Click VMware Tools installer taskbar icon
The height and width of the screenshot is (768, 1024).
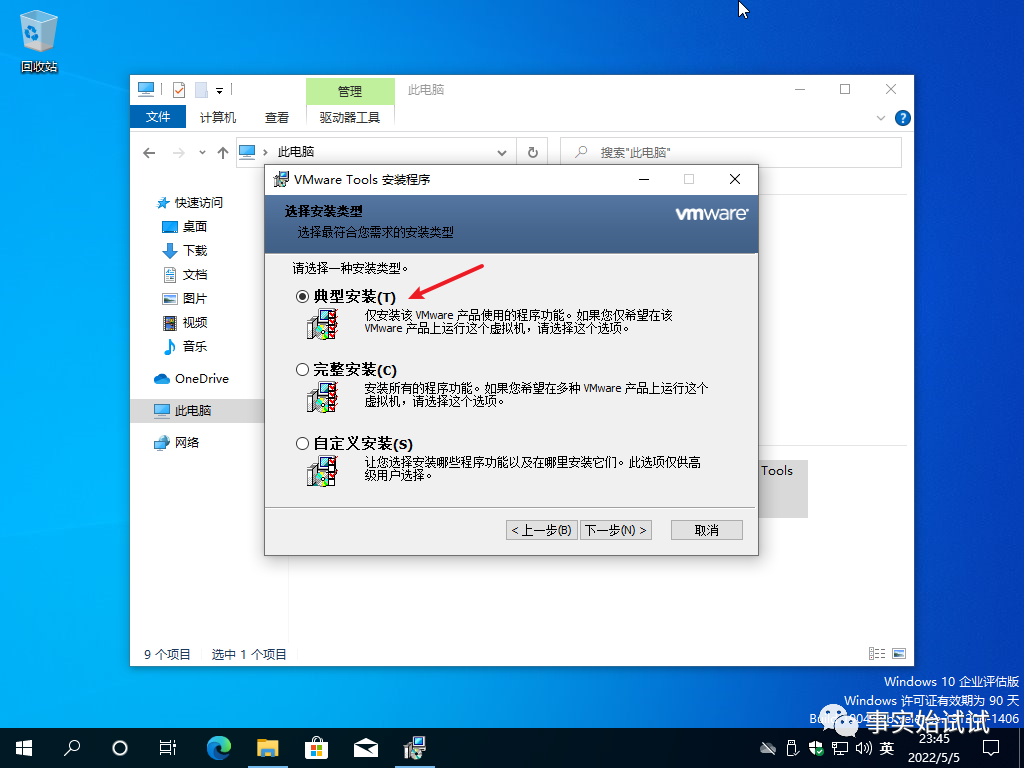click(x=415, y=748)
